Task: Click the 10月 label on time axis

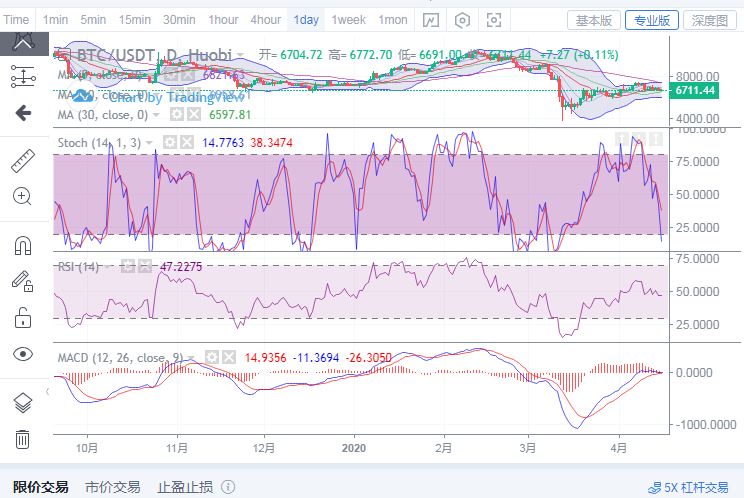Action: pyautogui.click(x=87, y=448)
